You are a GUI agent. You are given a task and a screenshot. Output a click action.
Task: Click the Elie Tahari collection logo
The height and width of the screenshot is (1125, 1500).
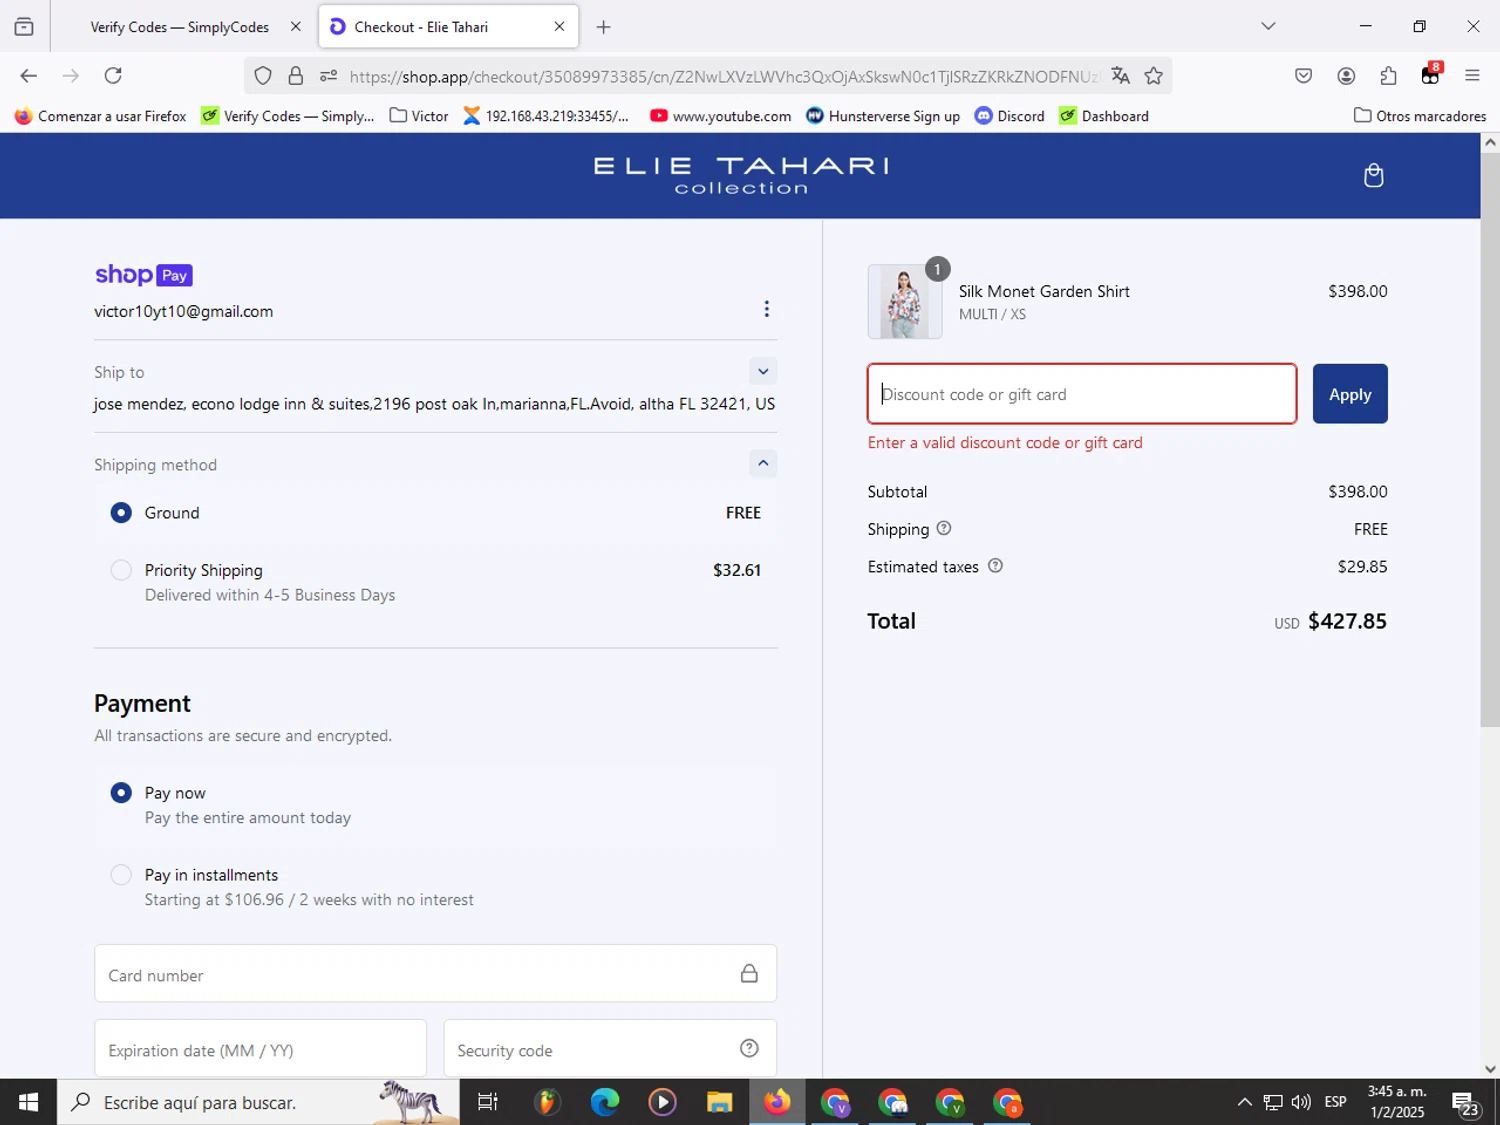(x=741, y=175)
